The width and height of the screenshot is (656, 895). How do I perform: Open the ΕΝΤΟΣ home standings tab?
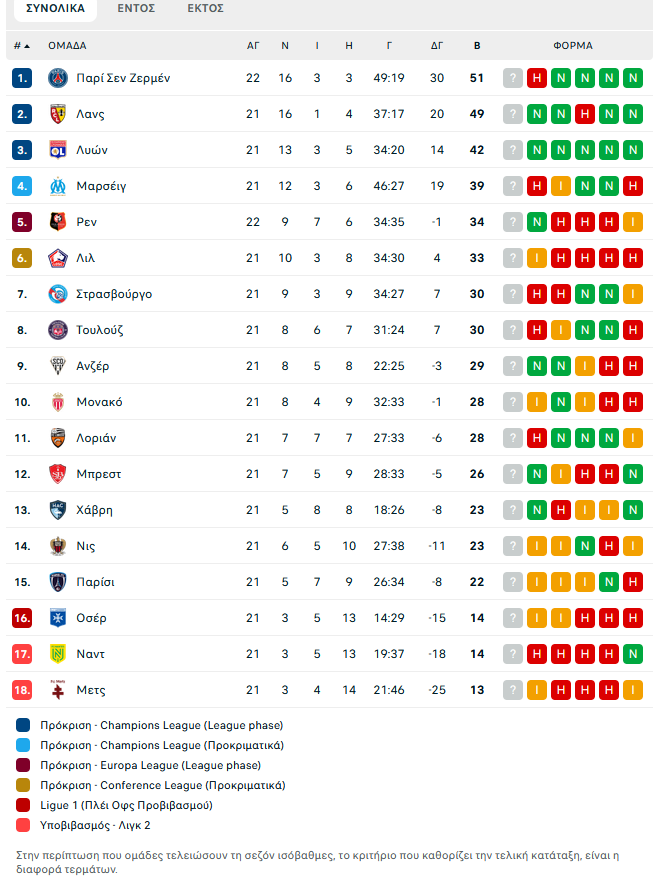coord(136,9)
